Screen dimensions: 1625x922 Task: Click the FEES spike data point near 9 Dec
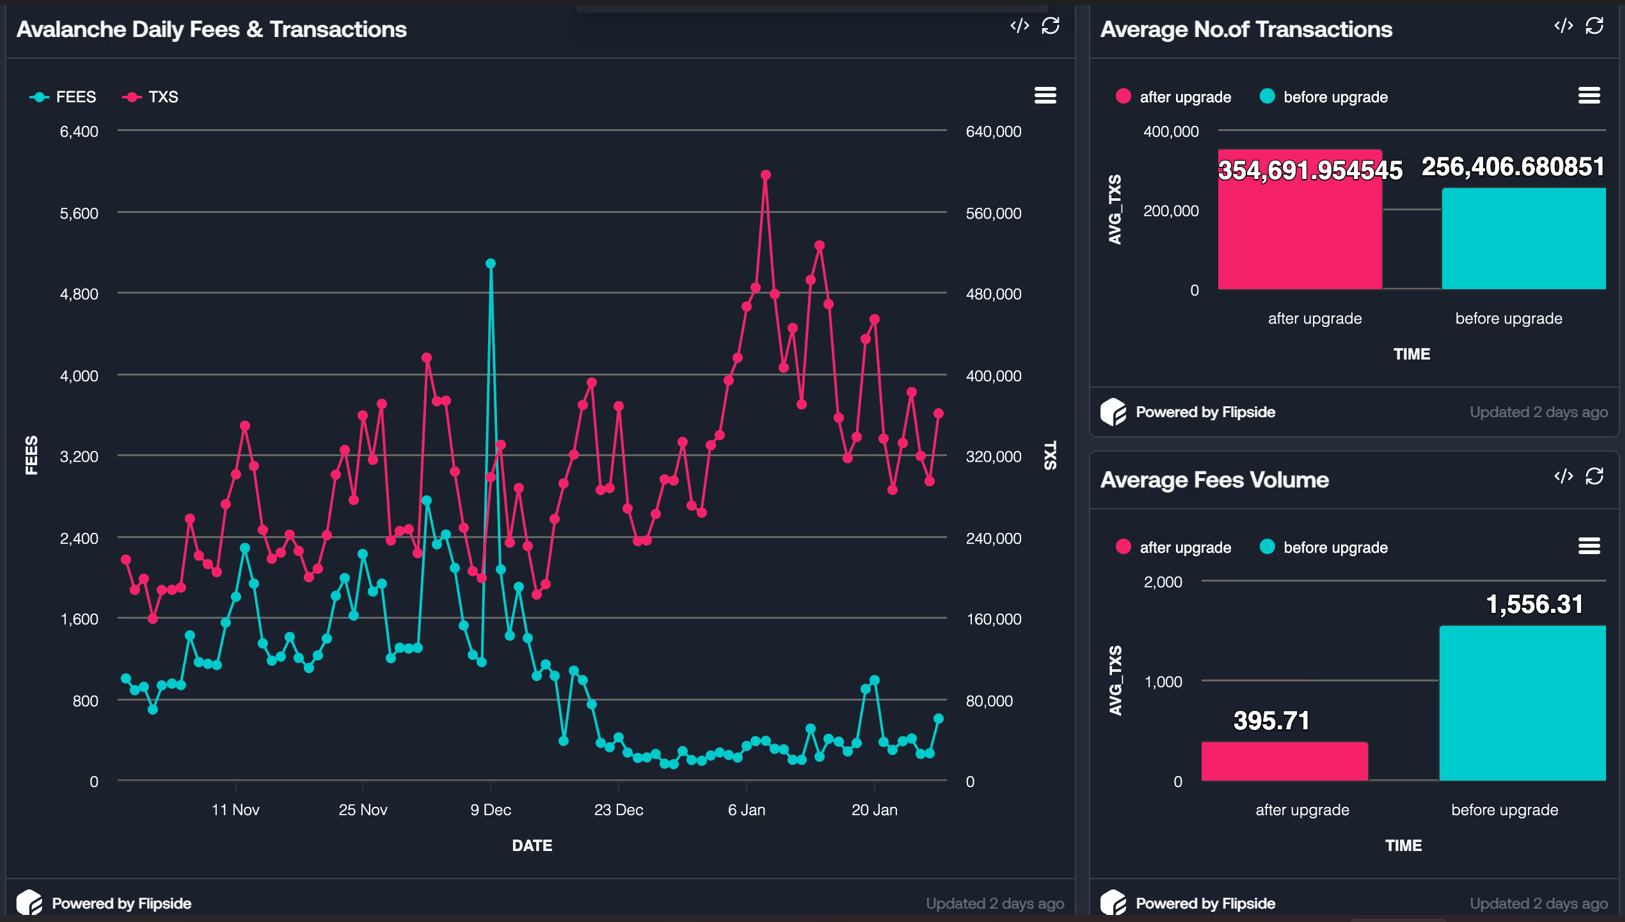490,264
